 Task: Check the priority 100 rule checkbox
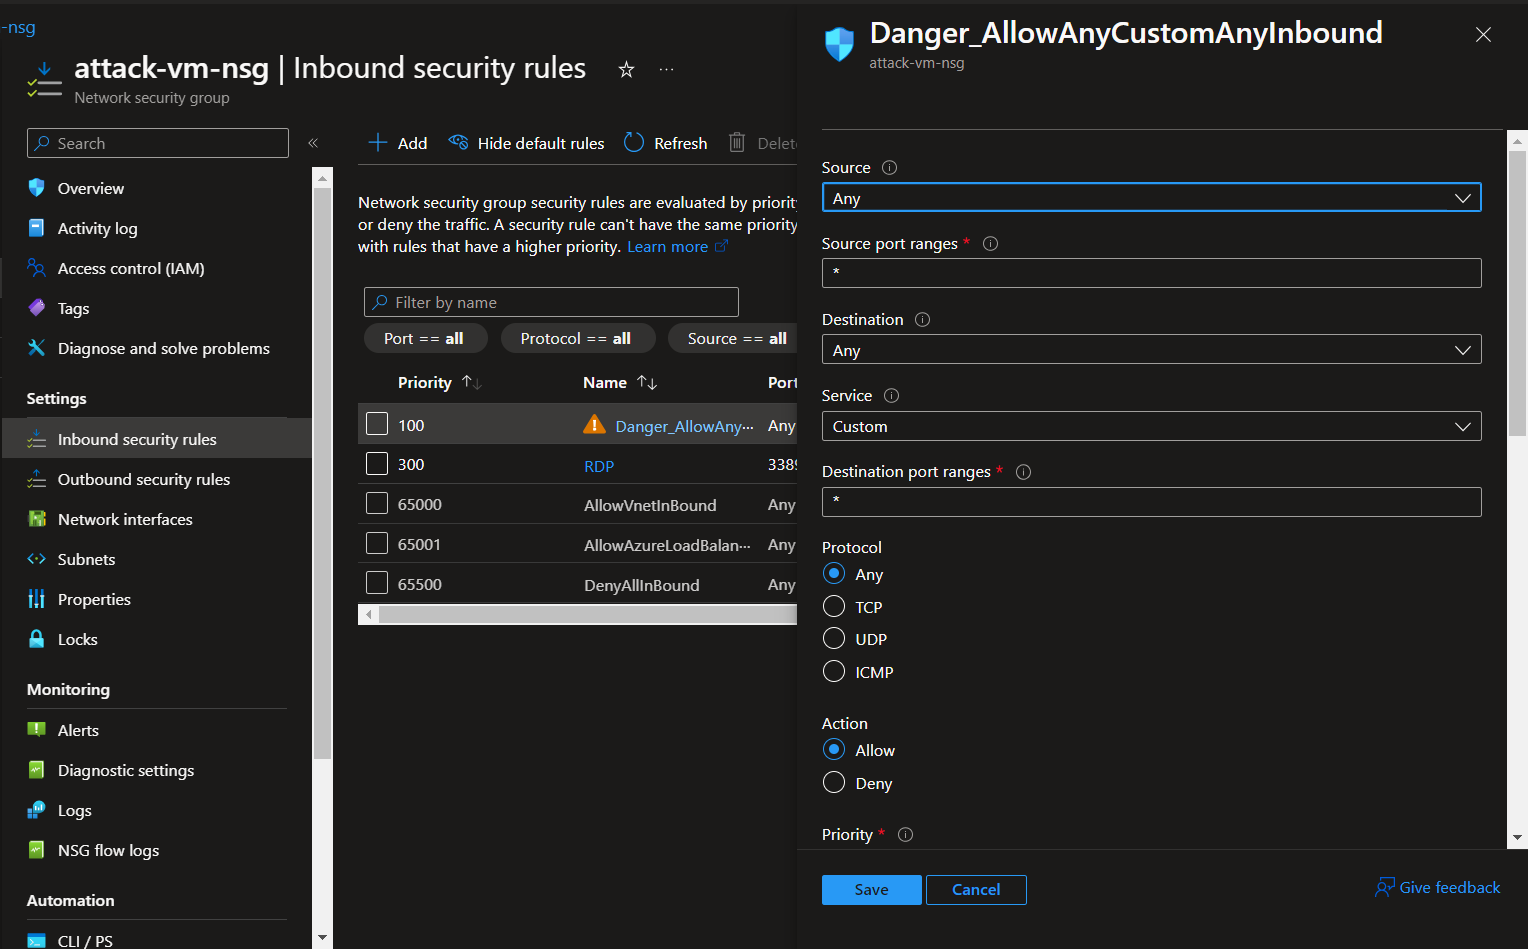coord(377,424)
